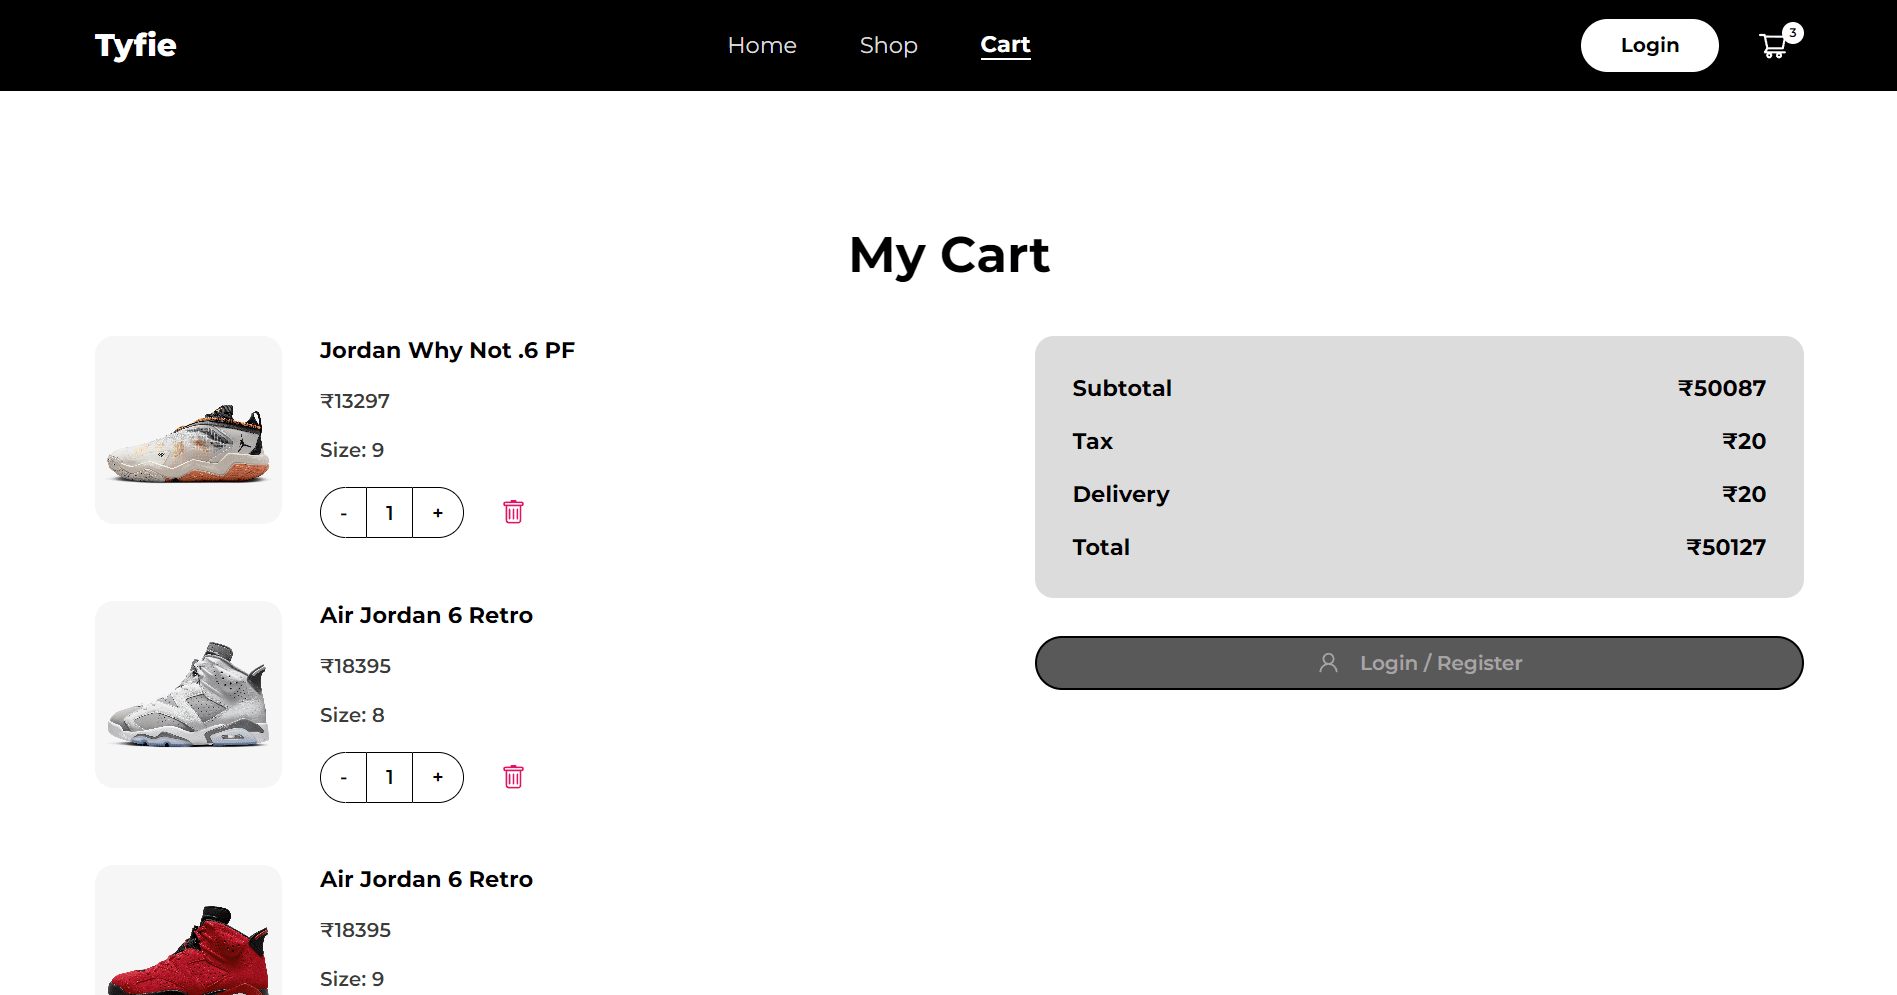The width and height of the screenshot is (1897, 995).
Task: Decrease quantity of Jordan Why Not .6 PF
Action: point(344,513)
